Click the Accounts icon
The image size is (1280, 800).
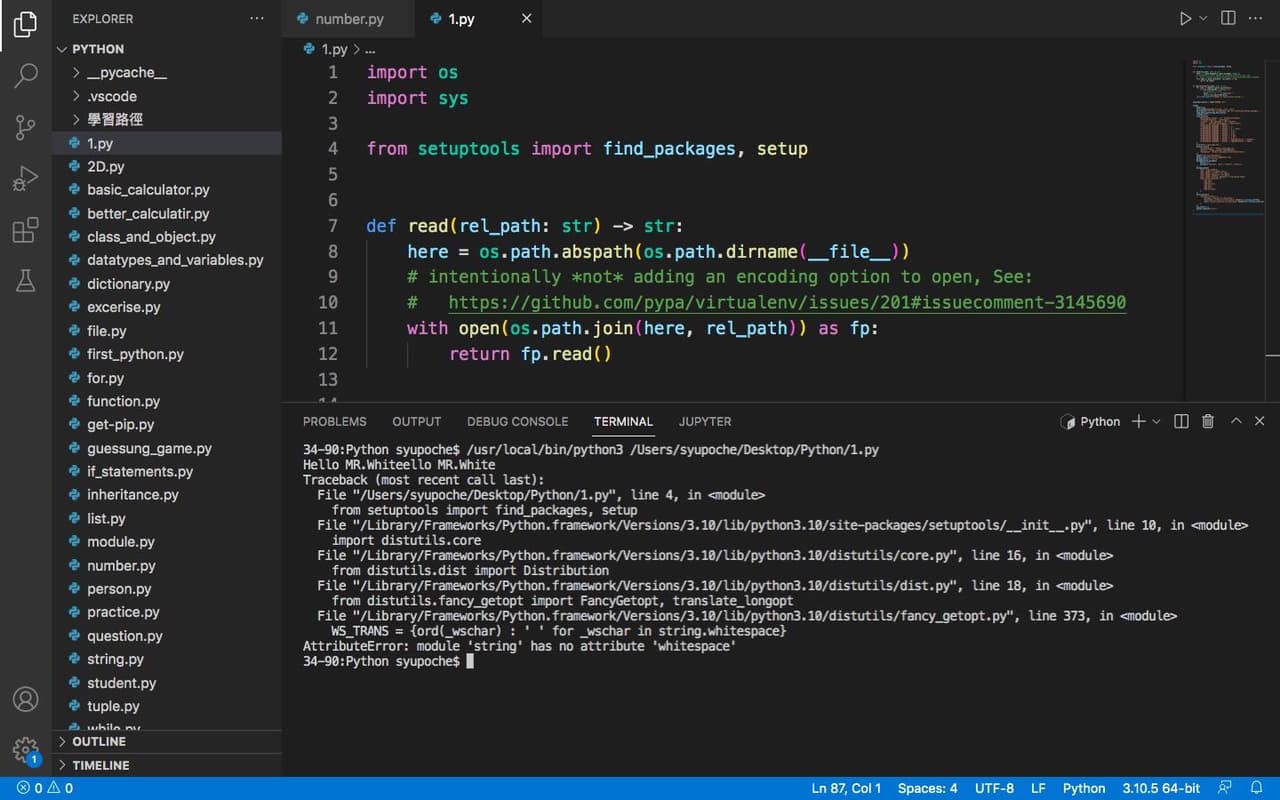(x=26, y=699)
